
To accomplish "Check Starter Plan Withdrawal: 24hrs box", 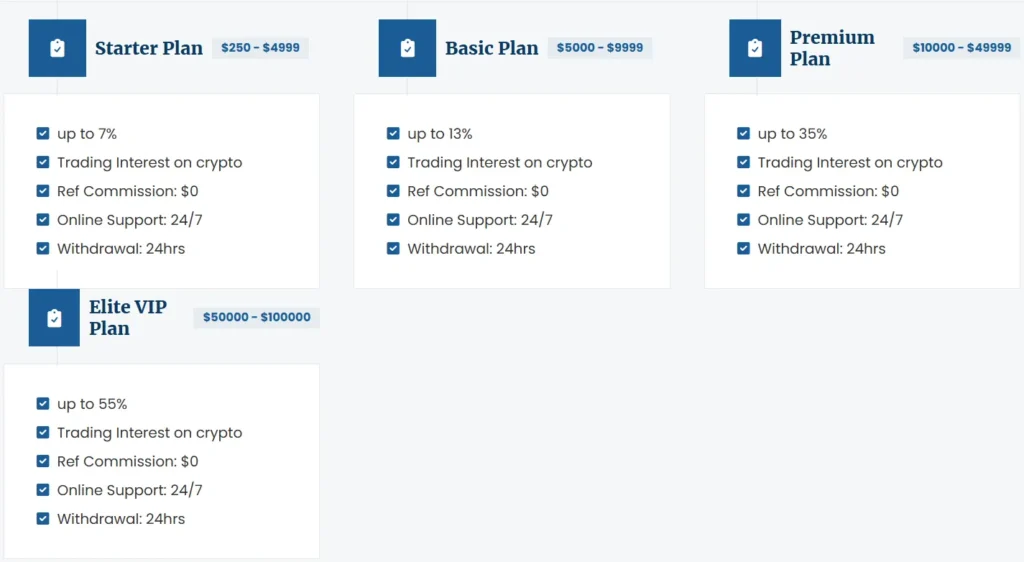I will [x=43, y=249].
